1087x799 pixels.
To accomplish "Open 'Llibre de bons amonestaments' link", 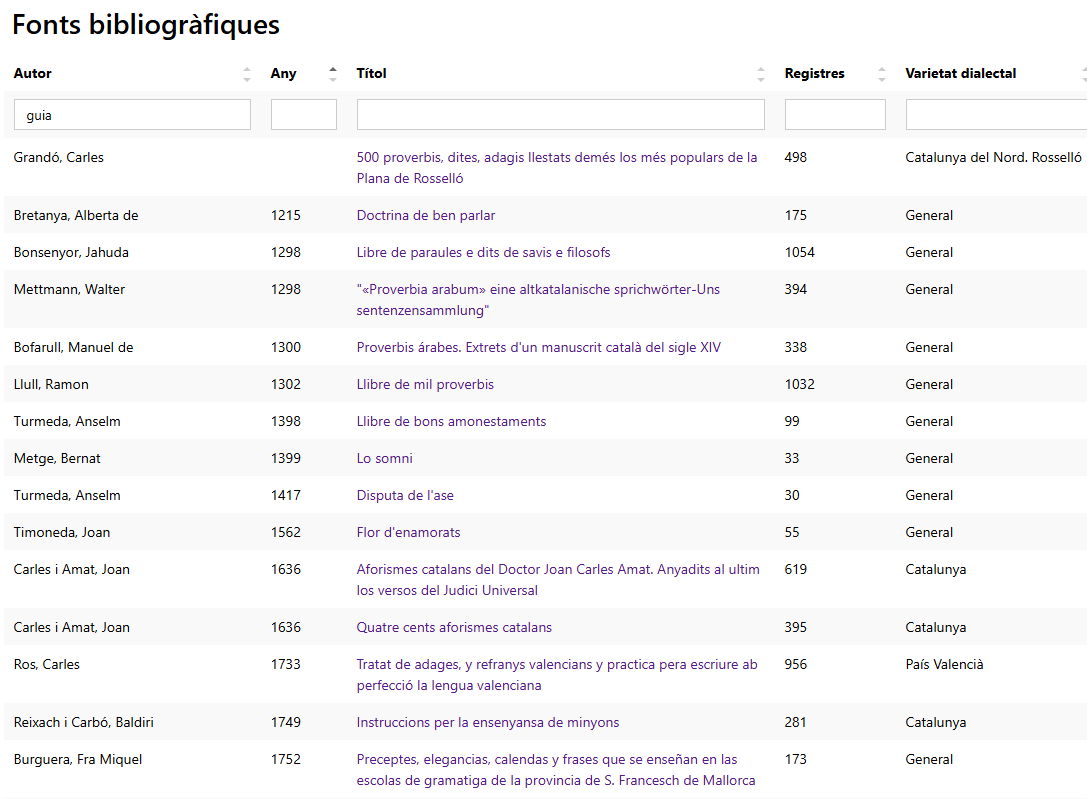I will pyautogui.click(x=451, y=421).
